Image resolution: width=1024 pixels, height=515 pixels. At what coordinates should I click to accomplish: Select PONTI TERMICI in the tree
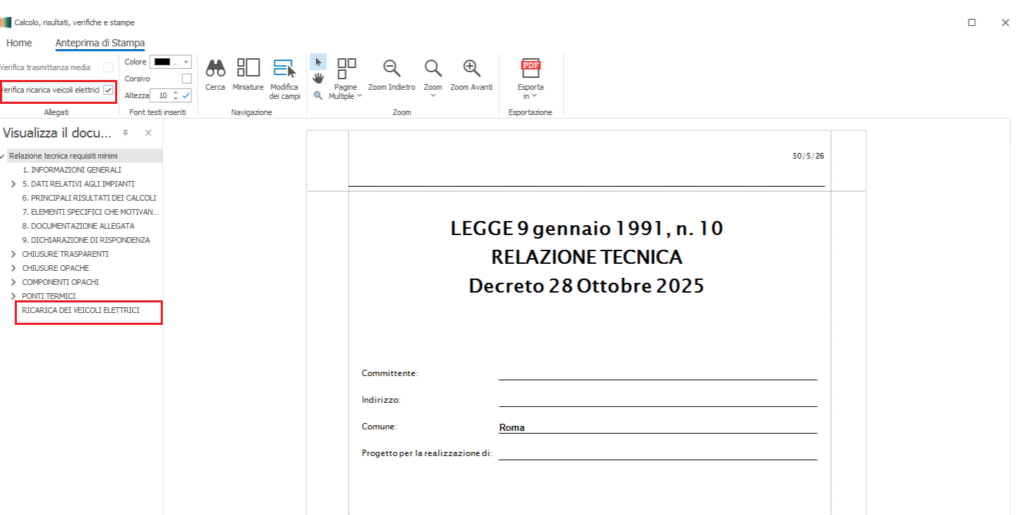48,296
